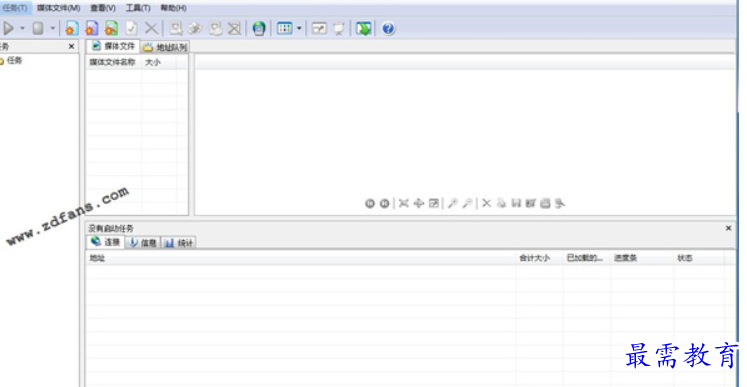Click the thumbnail view mode icon
The height and width of the screenshot is (387, 747).
click(284, 29)
